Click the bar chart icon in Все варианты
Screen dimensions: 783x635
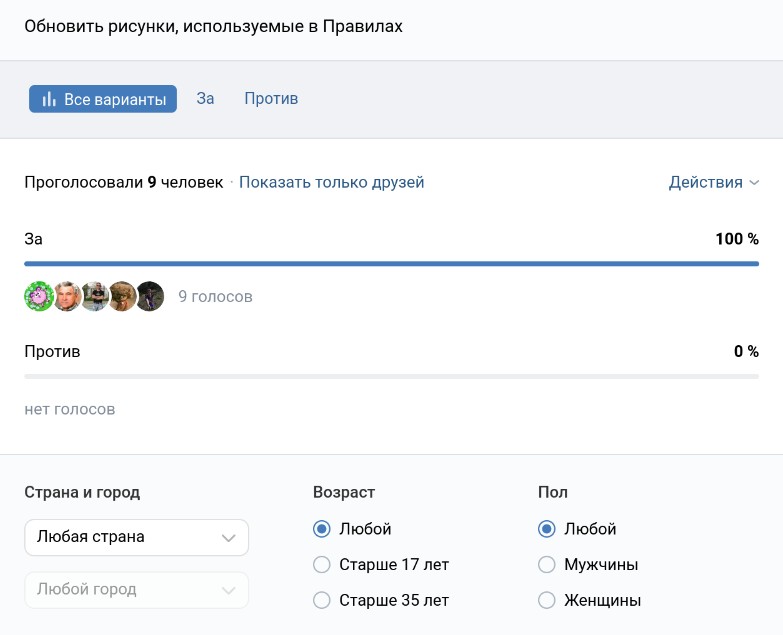tap(48, 99)
